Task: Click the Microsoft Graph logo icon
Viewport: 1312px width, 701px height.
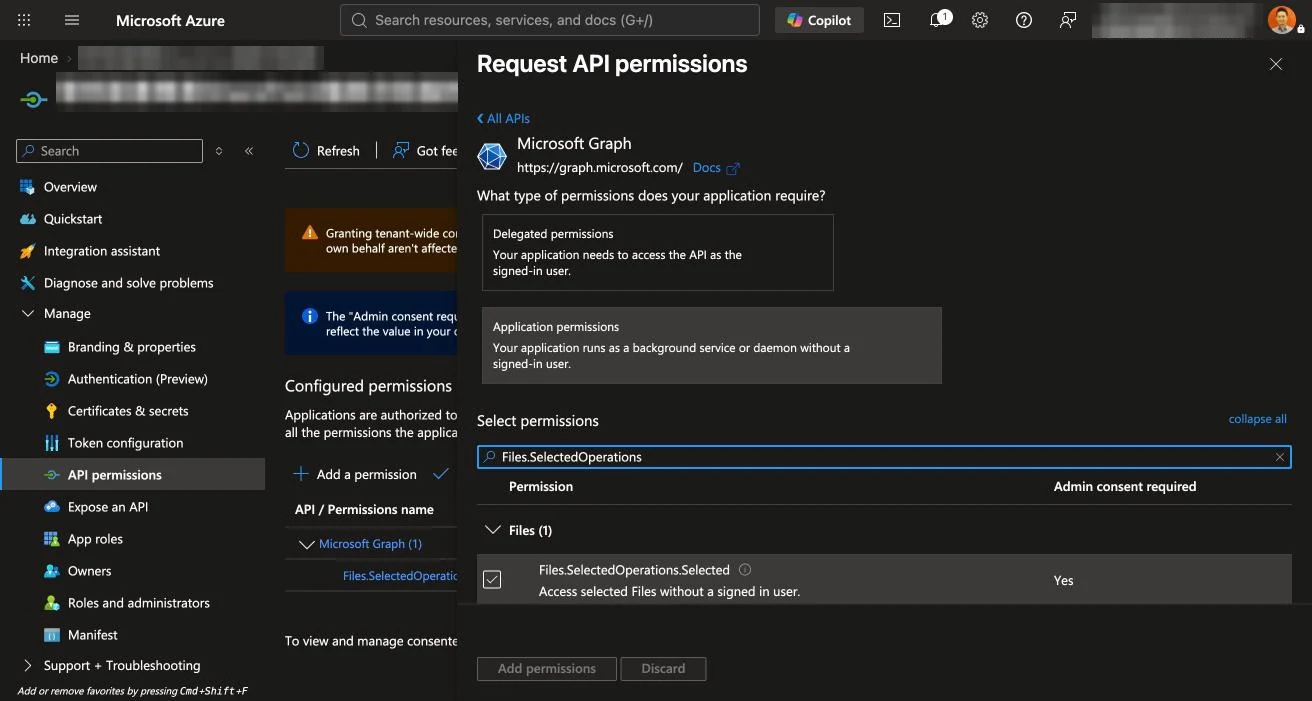Action: (x=492, y=157)
